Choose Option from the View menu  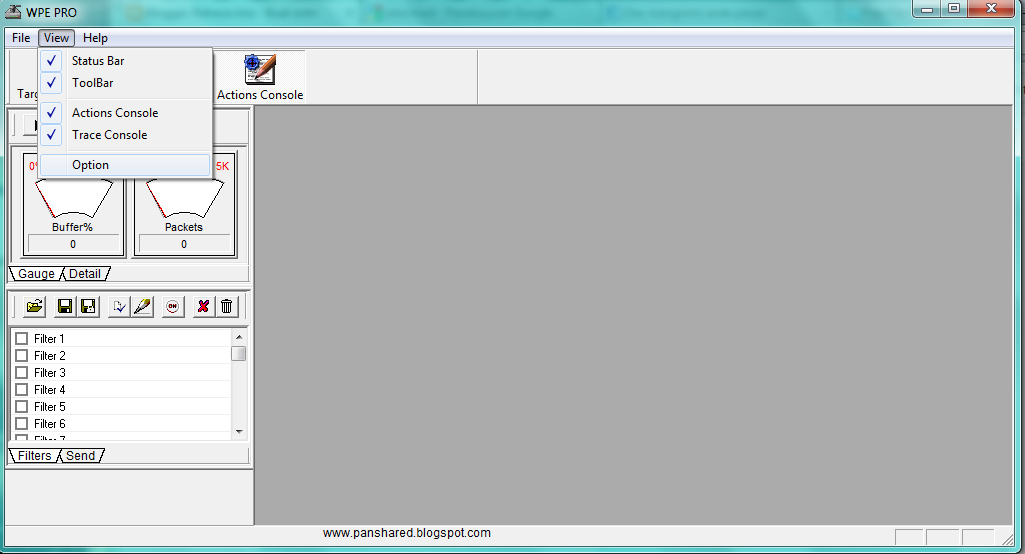(125, 165)
